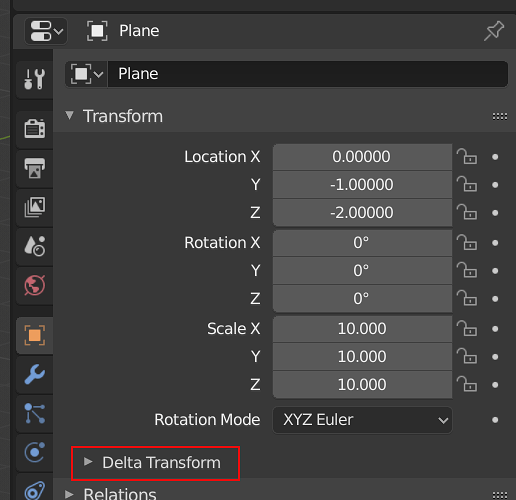The width and height of the screenshot is (516, 500).
Task: Open the Particles properties tab
Action: 35,413
